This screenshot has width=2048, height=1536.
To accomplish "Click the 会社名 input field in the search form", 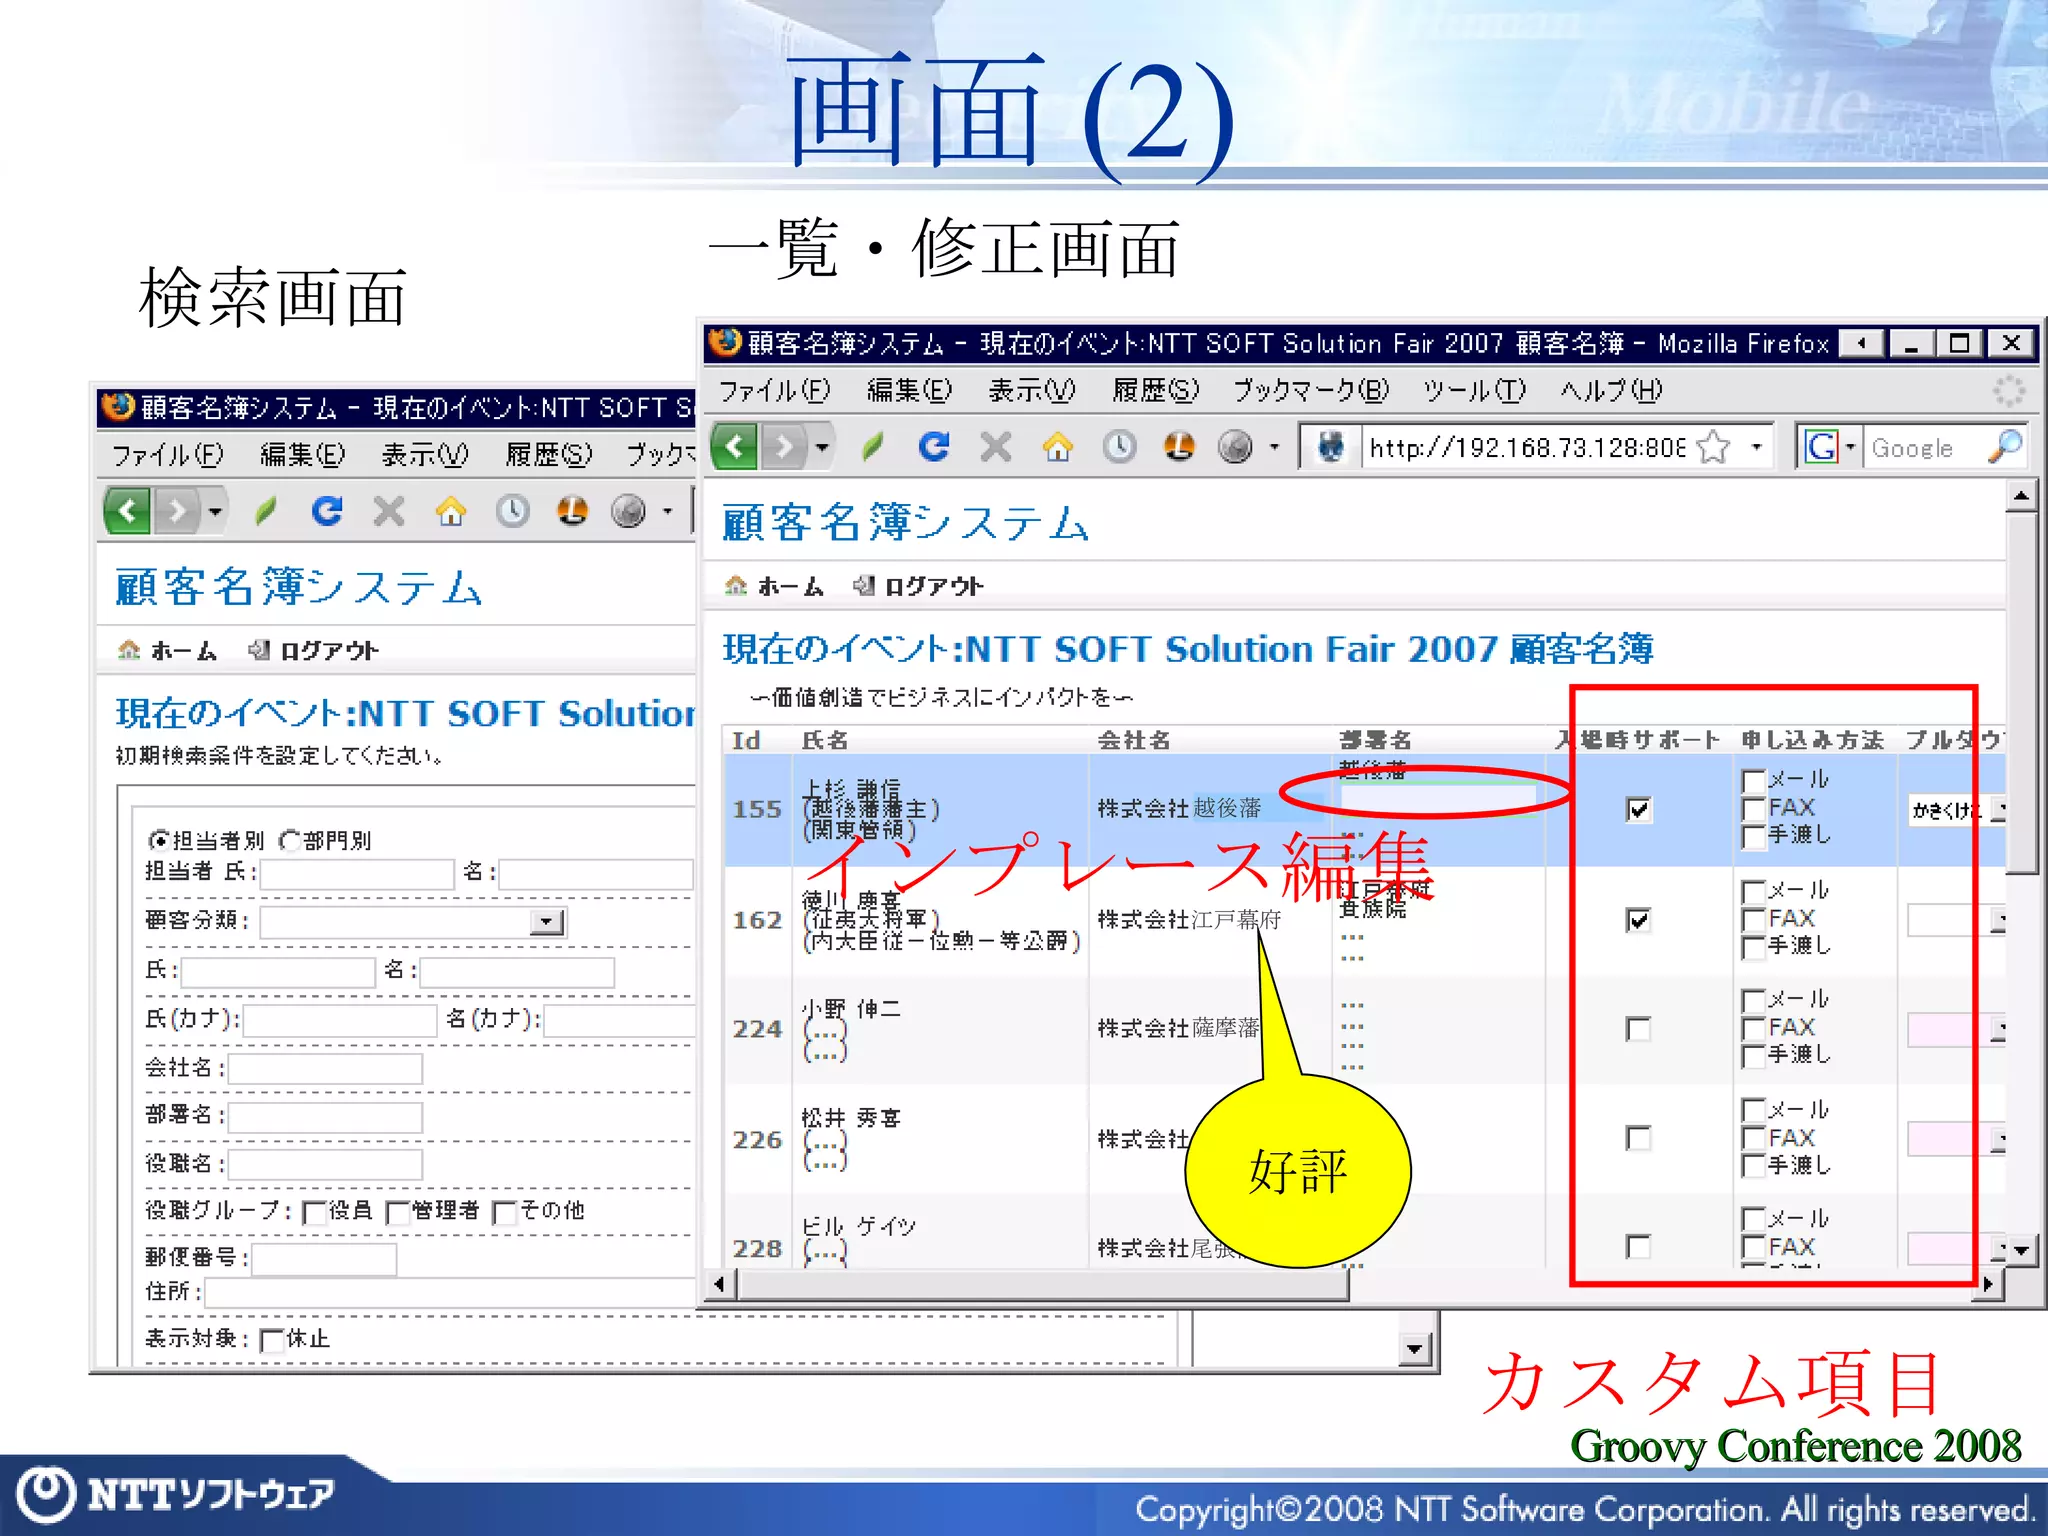I will click(x=326, y=1068).
